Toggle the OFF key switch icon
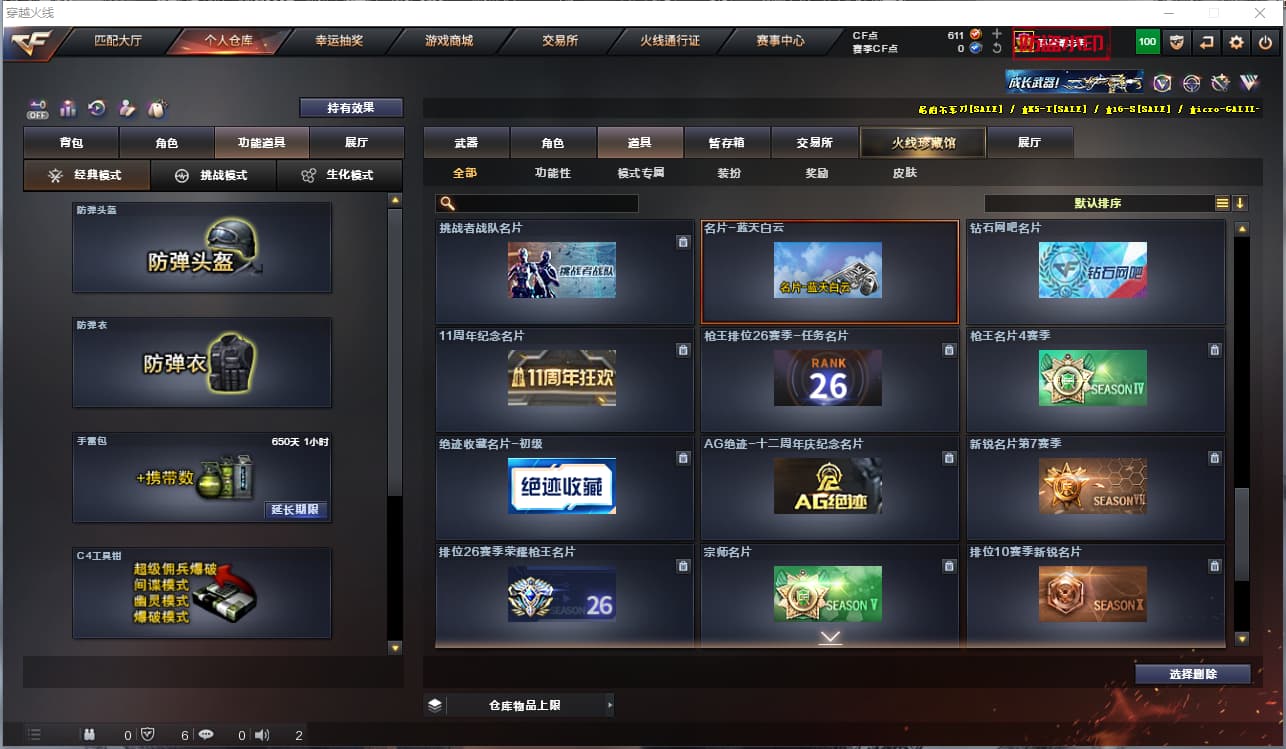The height and width of the screenshot is (749, 1286). [x=38, y=108]
